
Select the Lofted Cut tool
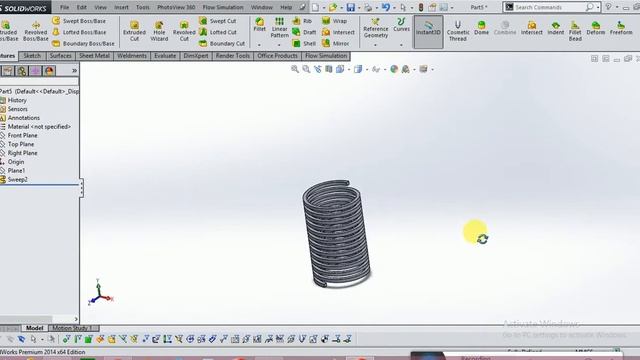coord(218,32)
